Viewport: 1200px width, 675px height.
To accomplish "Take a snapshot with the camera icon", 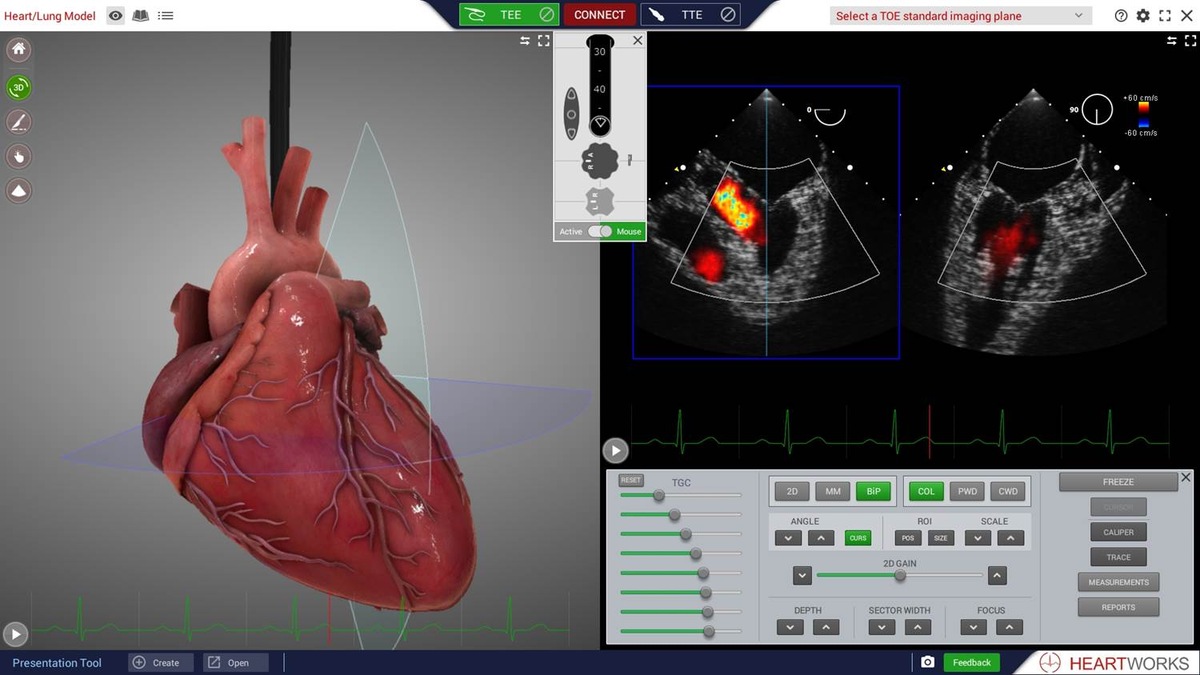I will 928,662.
